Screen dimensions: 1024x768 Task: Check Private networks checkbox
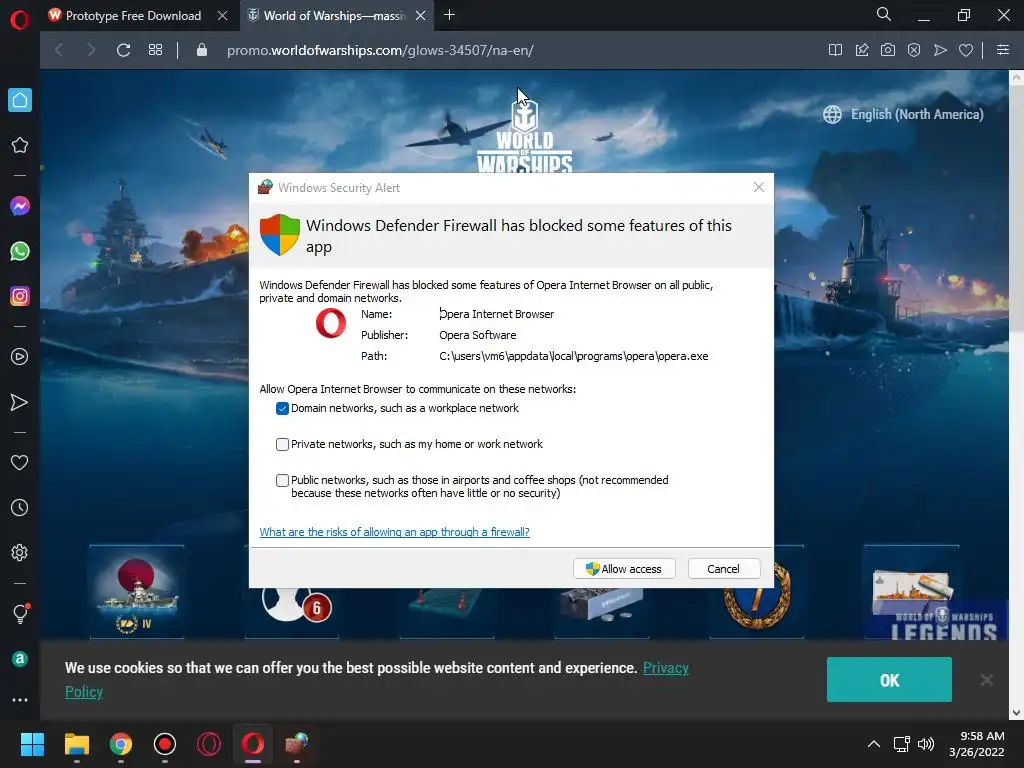pos(282,444)
